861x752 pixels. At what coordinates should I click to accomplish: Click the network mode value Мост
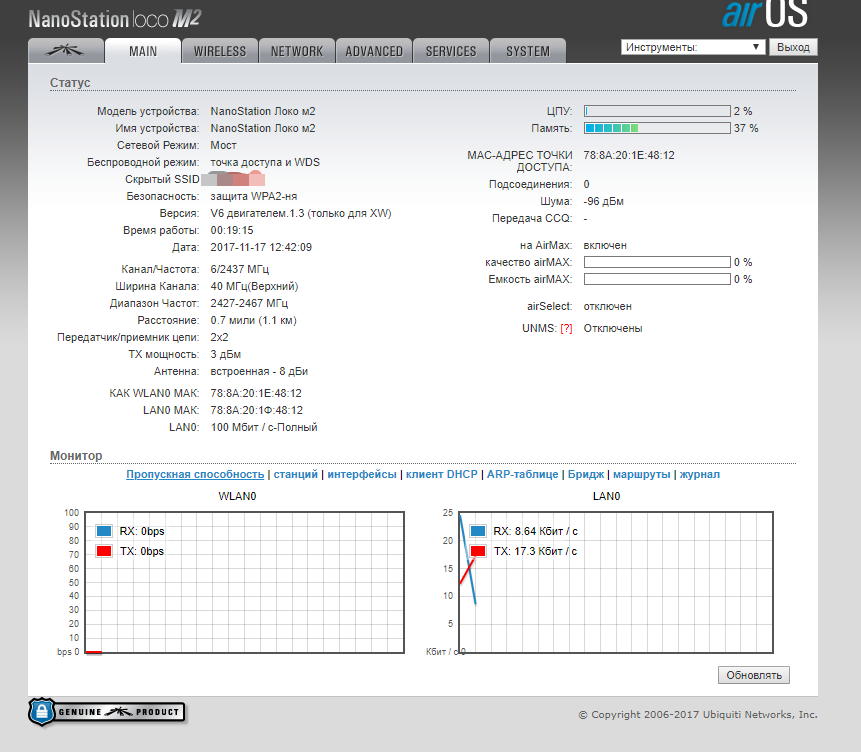[223, 146]
